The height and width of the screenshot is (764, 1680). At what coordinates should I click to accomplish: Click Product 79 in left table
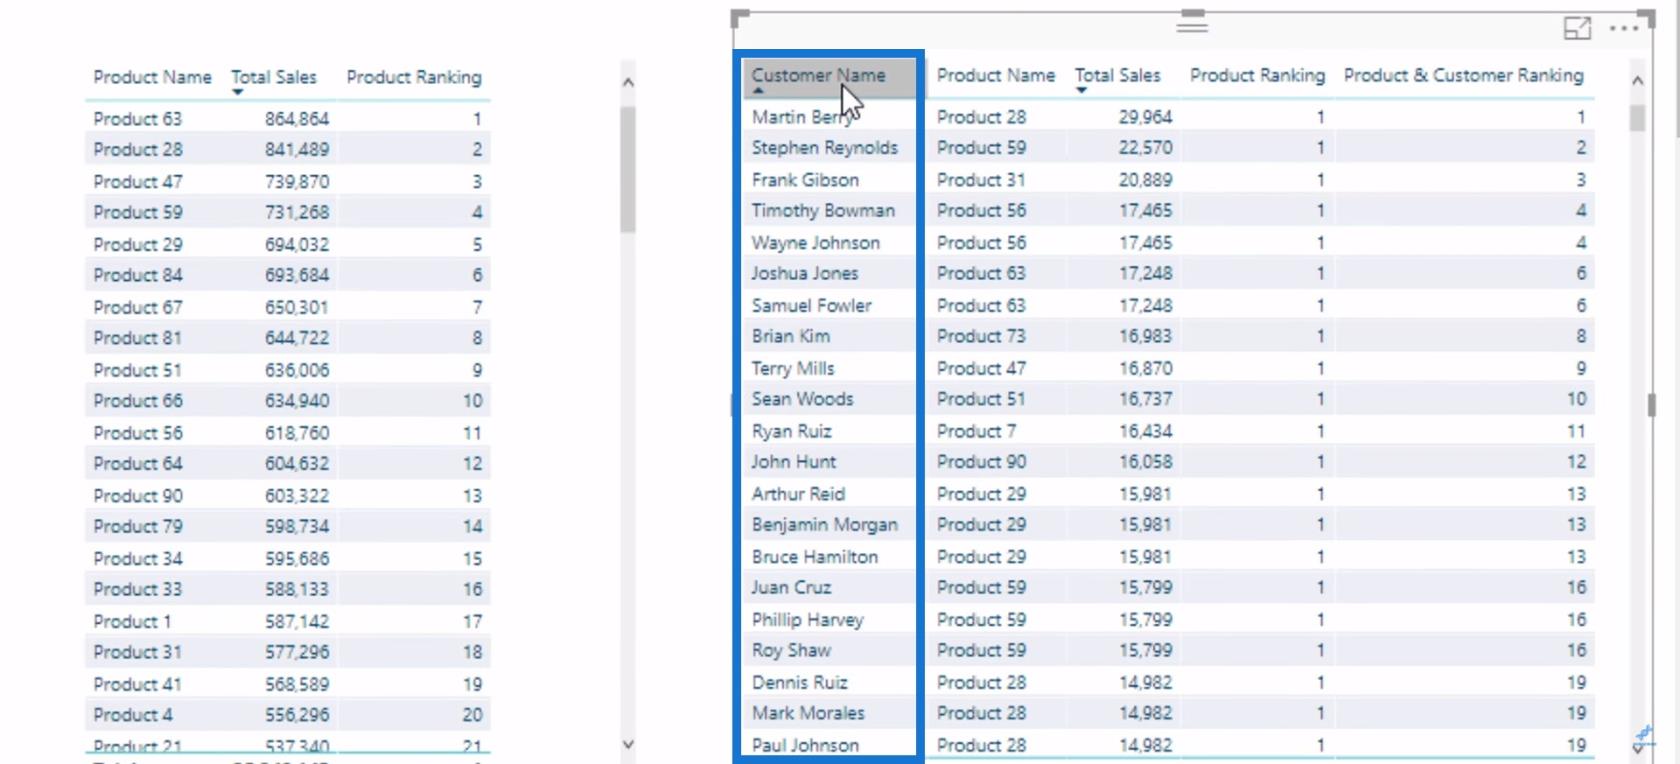138,527
